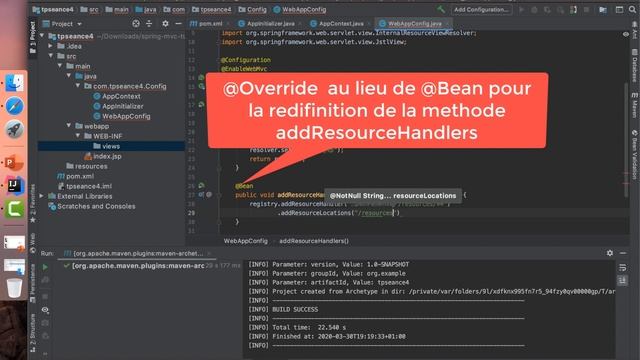Click Collapse All icon in Project panel
Viewport: 640px width, 360px height.
point(149,24)
